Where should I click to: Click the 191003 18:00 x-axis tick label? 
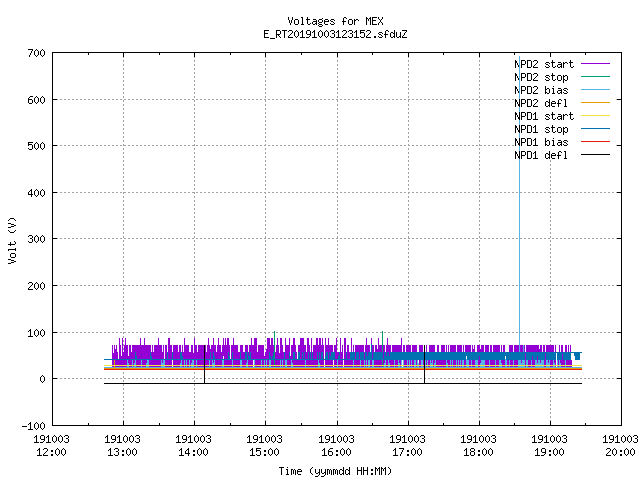pyautogui.click(x=478, y=446)
